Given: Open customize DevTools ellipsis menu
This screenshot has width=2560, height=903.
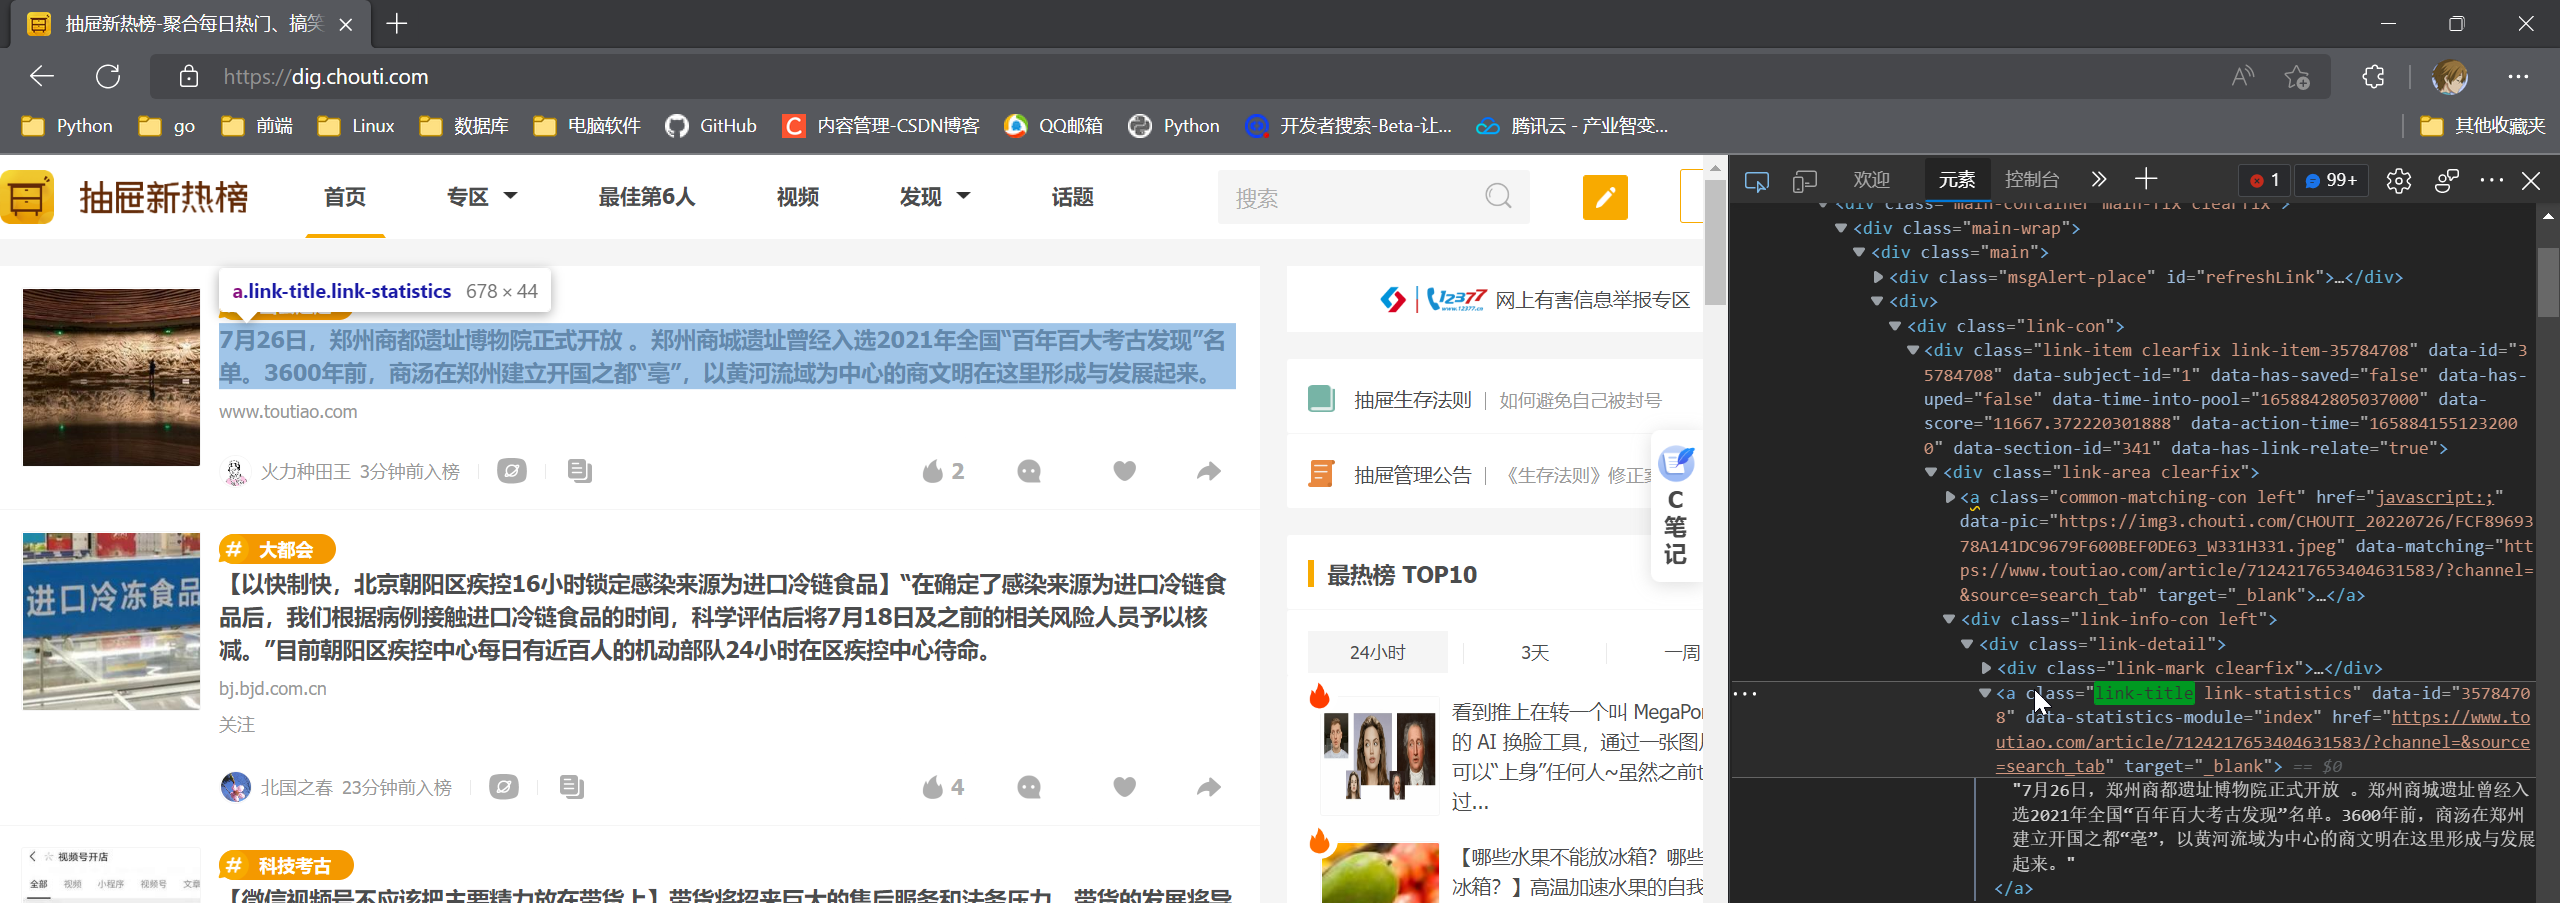Looking at the screenshot, I should click(x=2492, y=180).
